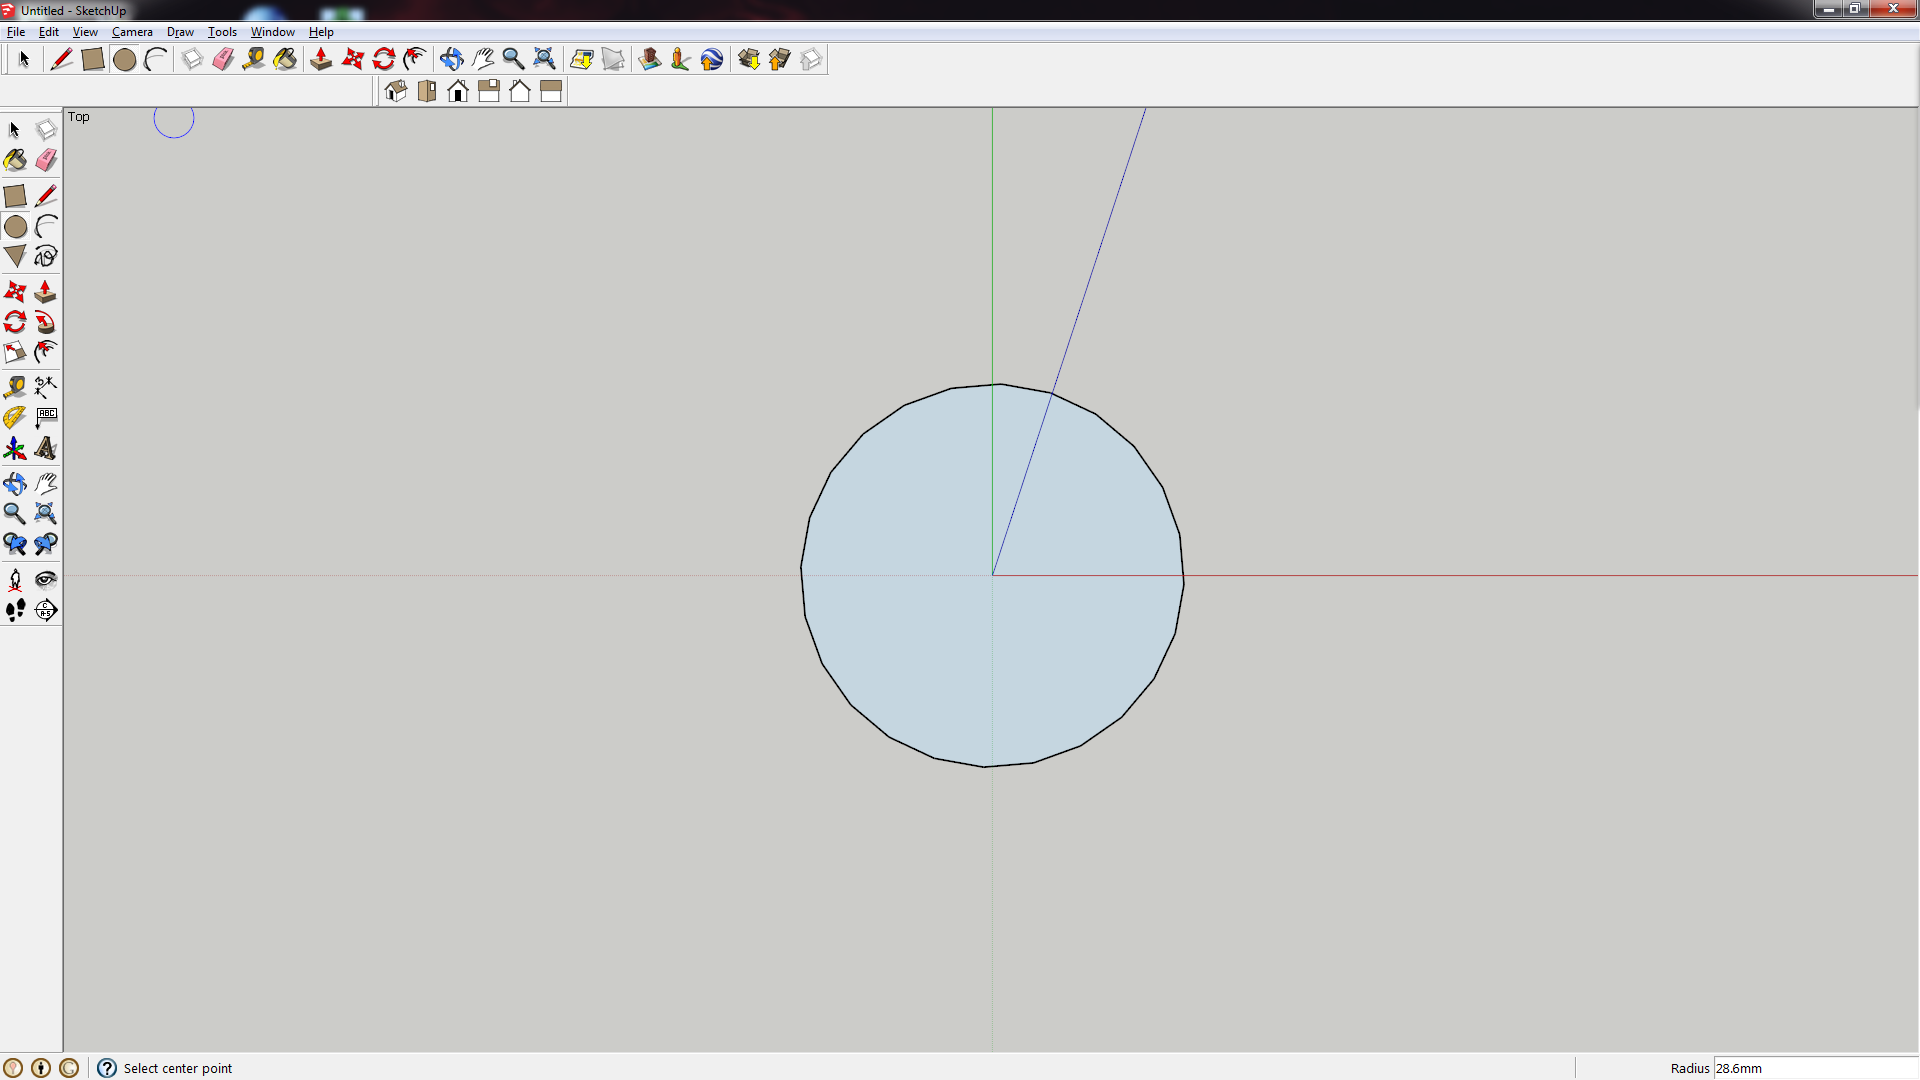
Task: Activate the Follow Me tool
Action: tap(46, 322)
